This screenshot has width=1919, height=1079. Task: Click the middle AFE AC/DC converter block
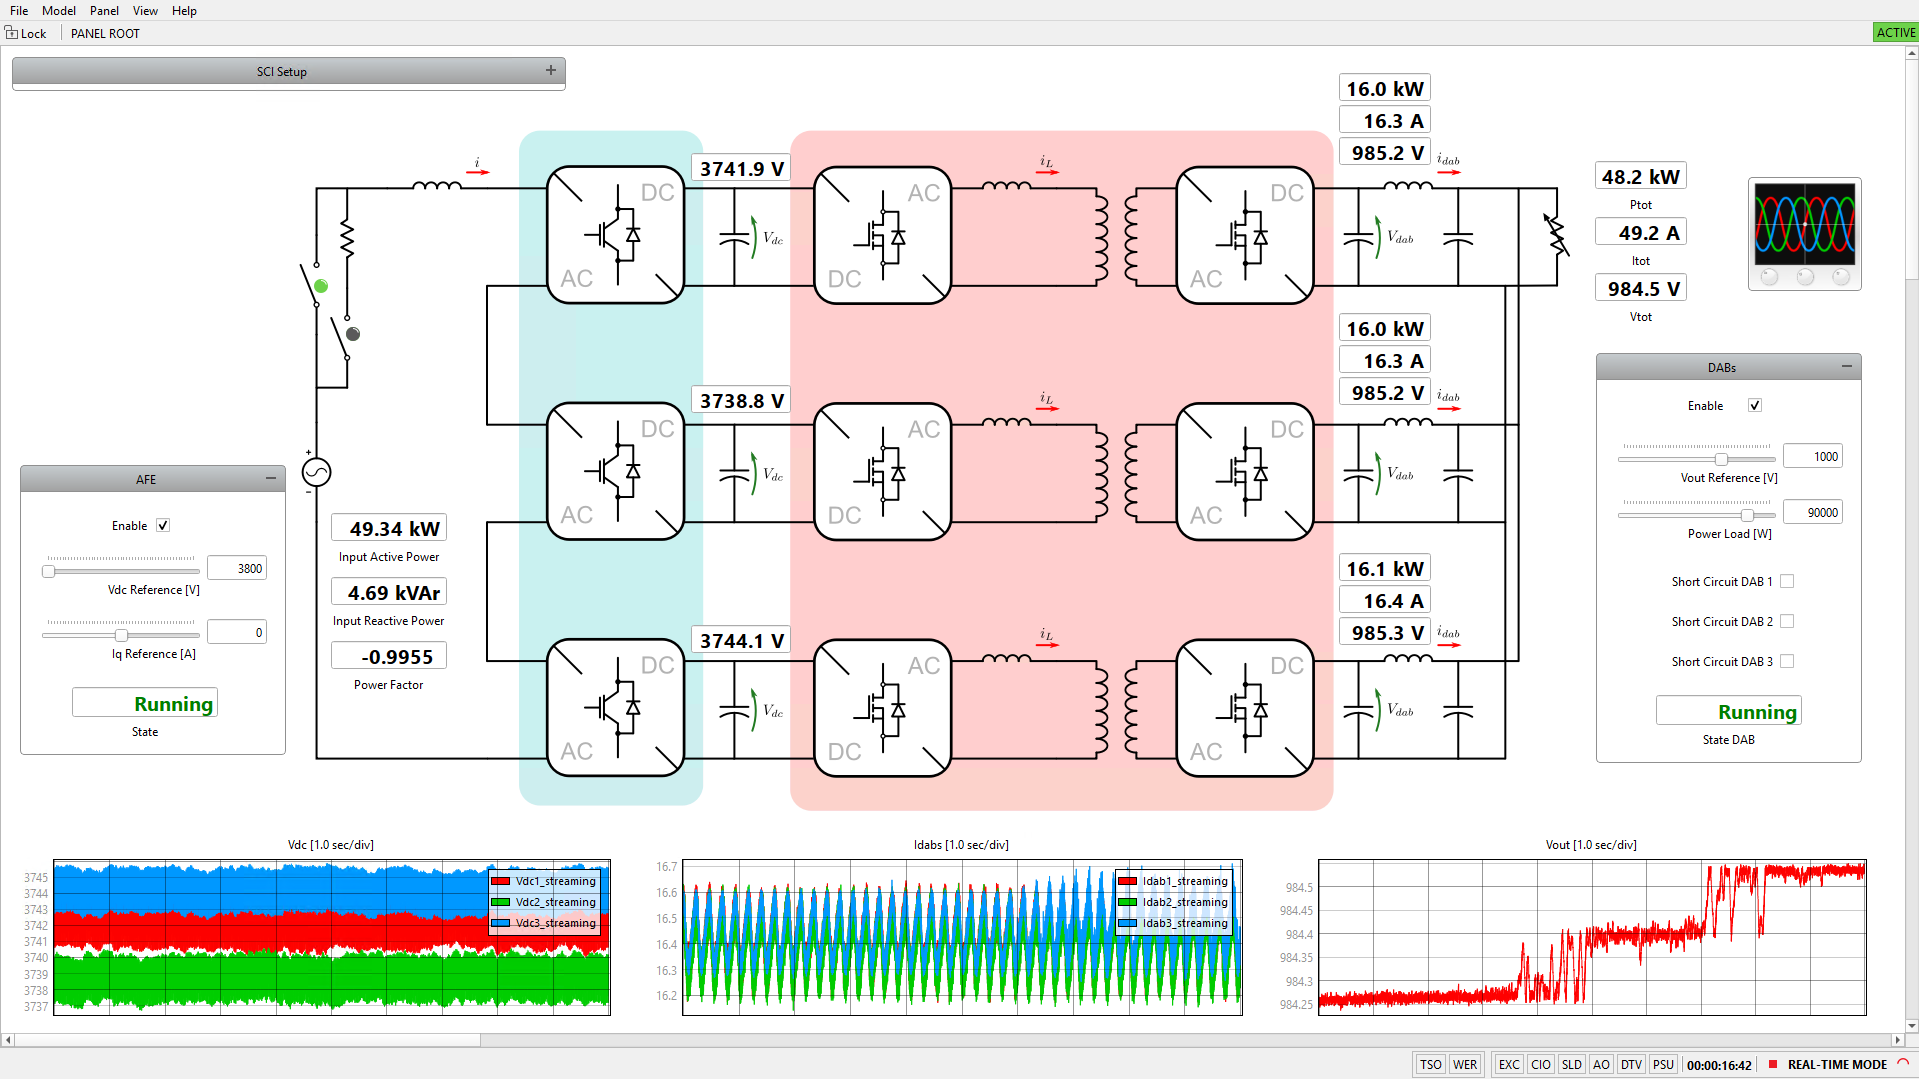(x=616, y=471)
